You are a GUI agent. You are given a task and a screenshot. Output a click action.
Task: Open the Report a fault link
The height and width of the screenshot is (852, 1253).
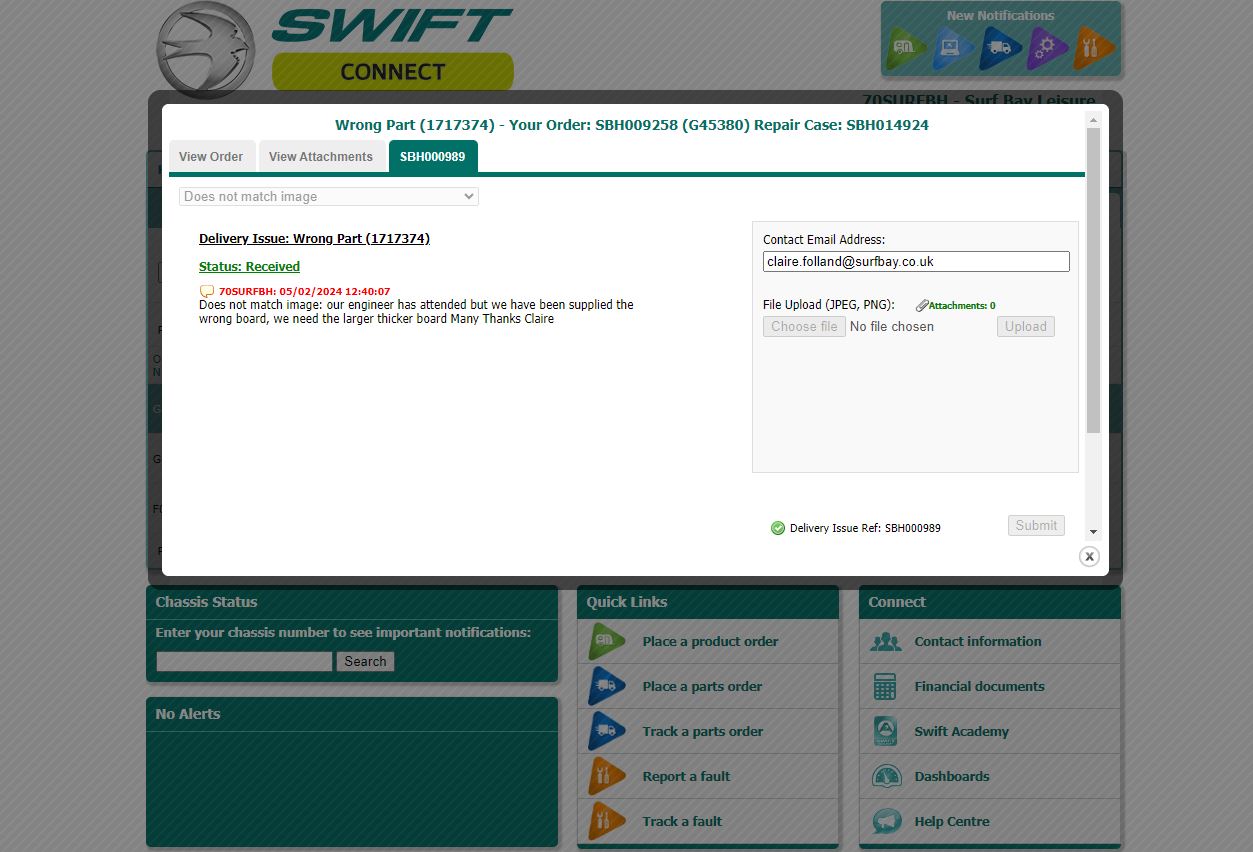pos(686,777)
